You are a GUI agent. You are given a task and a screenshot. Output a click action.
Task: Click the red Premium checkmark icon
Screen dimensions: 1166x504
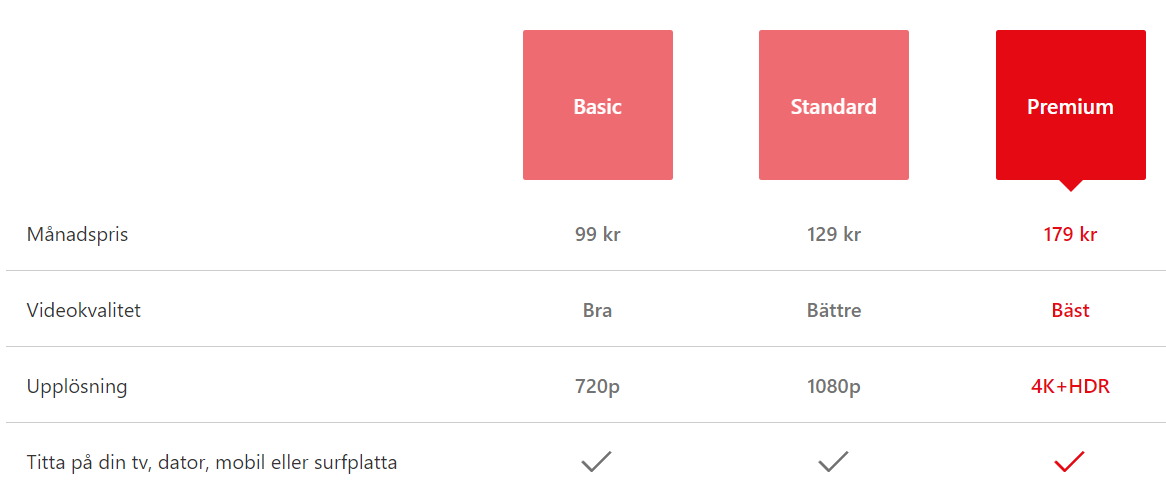click(x=1069, y=462)
